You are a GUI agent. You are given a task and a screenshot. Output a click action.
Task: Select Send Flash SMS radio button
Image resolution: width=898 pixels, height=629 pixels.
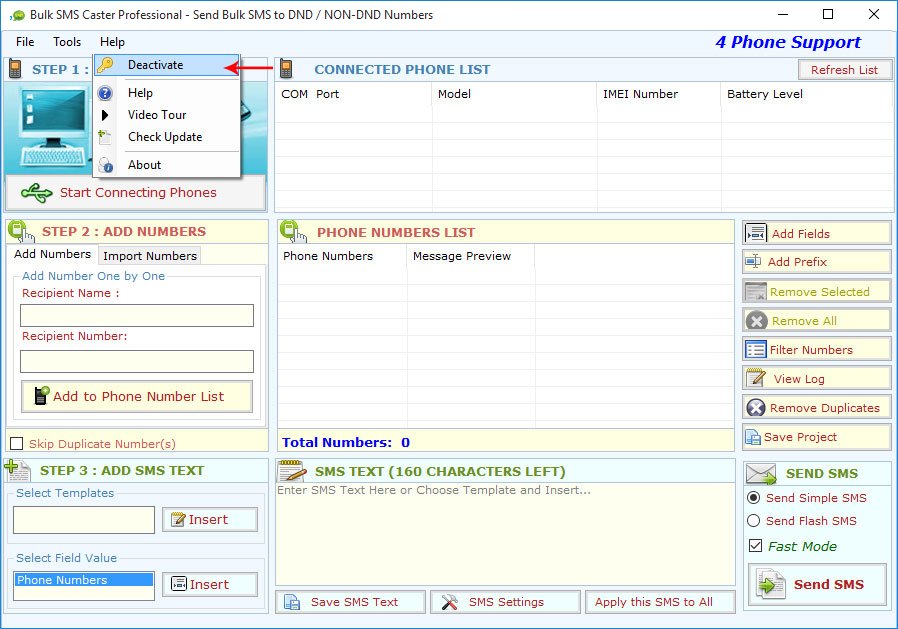(x=754, y=521)
